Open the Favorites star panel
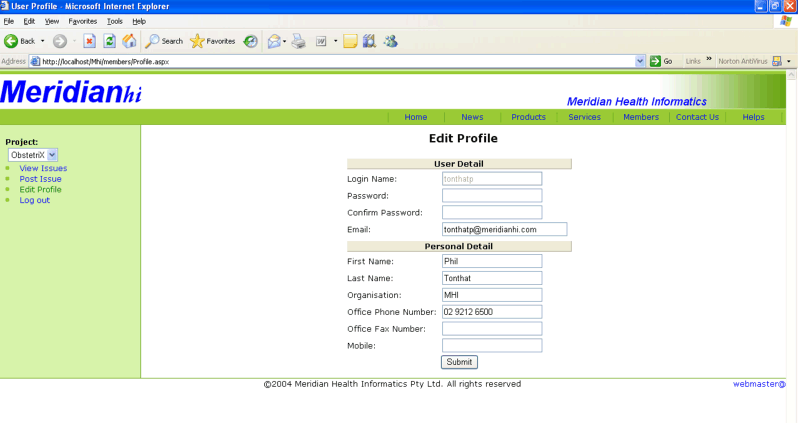Image resolution: width=798 pixels, height=423 pixels. pos(212,41)
